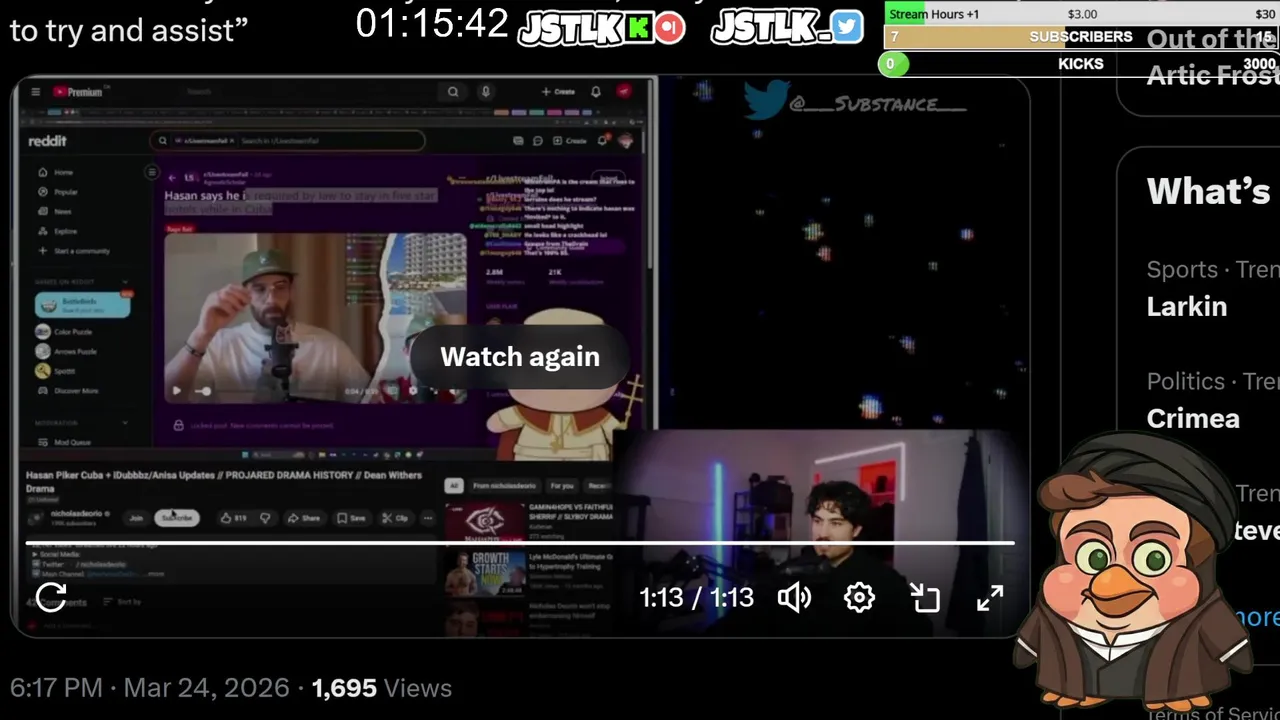The width and height of the screenshot is (1280, 720).
Task: Expand the video to fullscreen
Action: tap(990, 598)
